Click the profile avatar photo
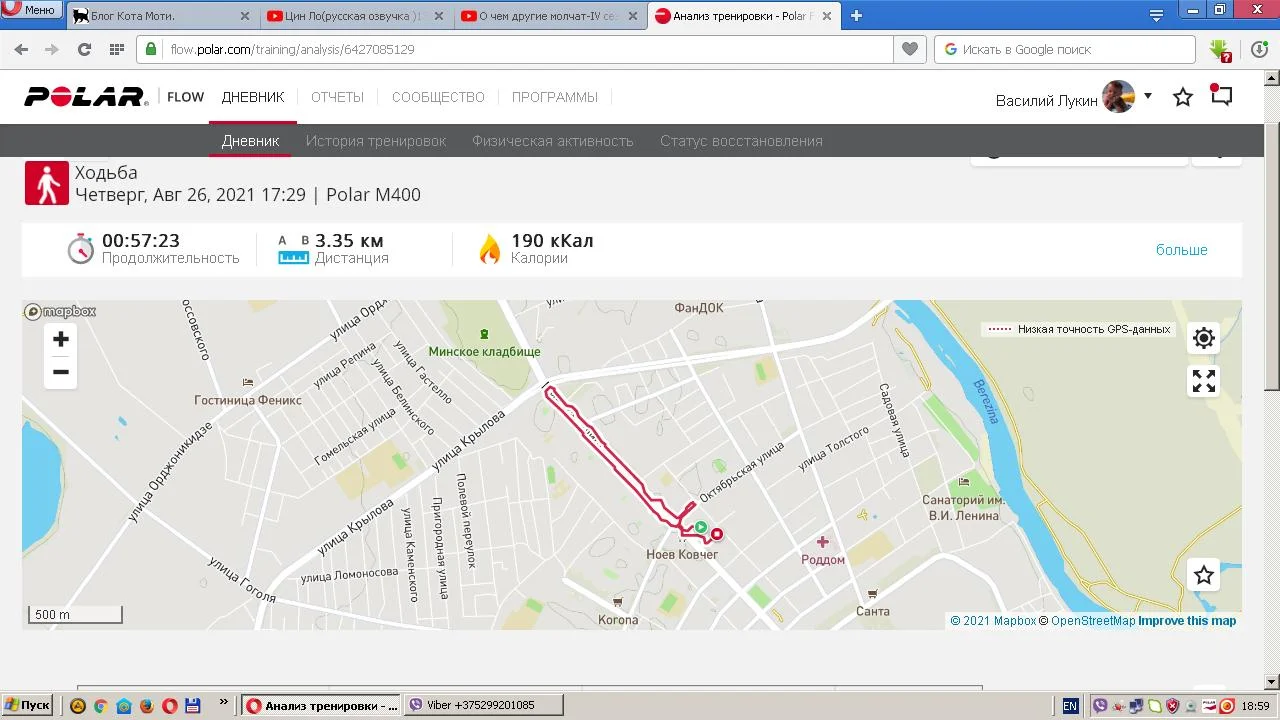Viewport: 1280px width, 720px height. [1119, 97]
